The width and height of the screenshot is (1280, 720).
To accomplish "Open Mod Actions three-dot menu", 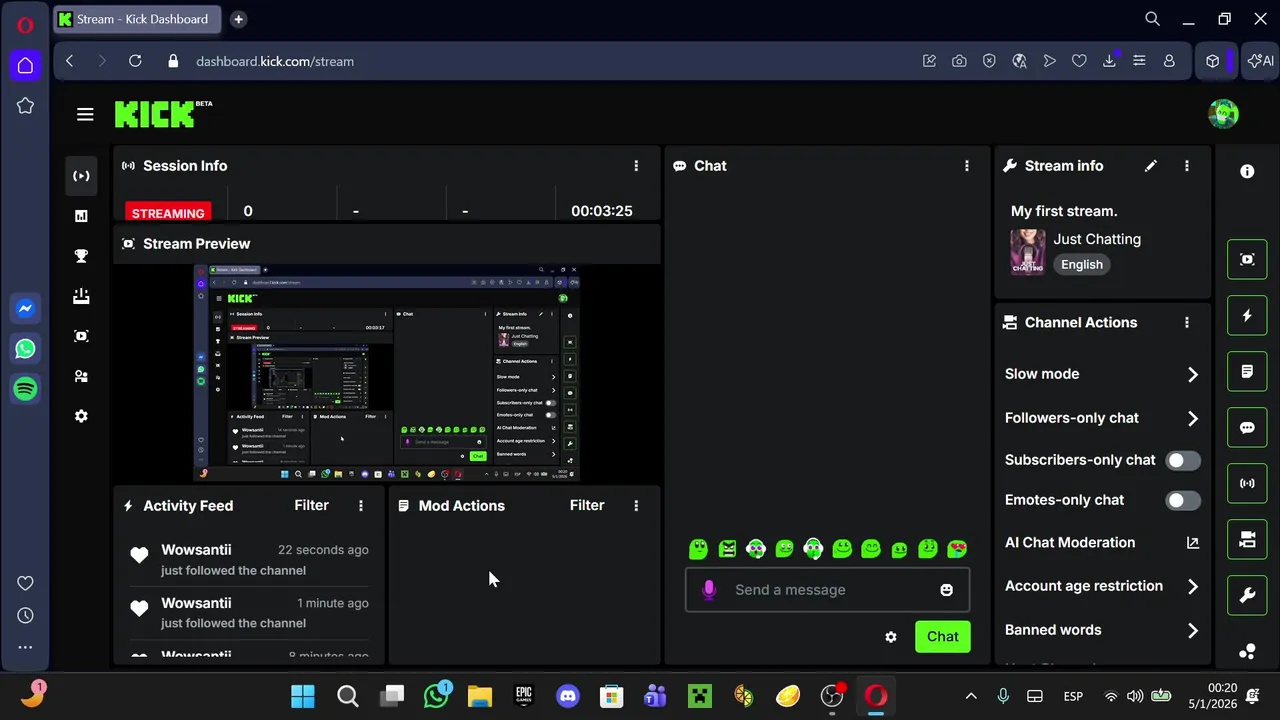I will [636, 506].
